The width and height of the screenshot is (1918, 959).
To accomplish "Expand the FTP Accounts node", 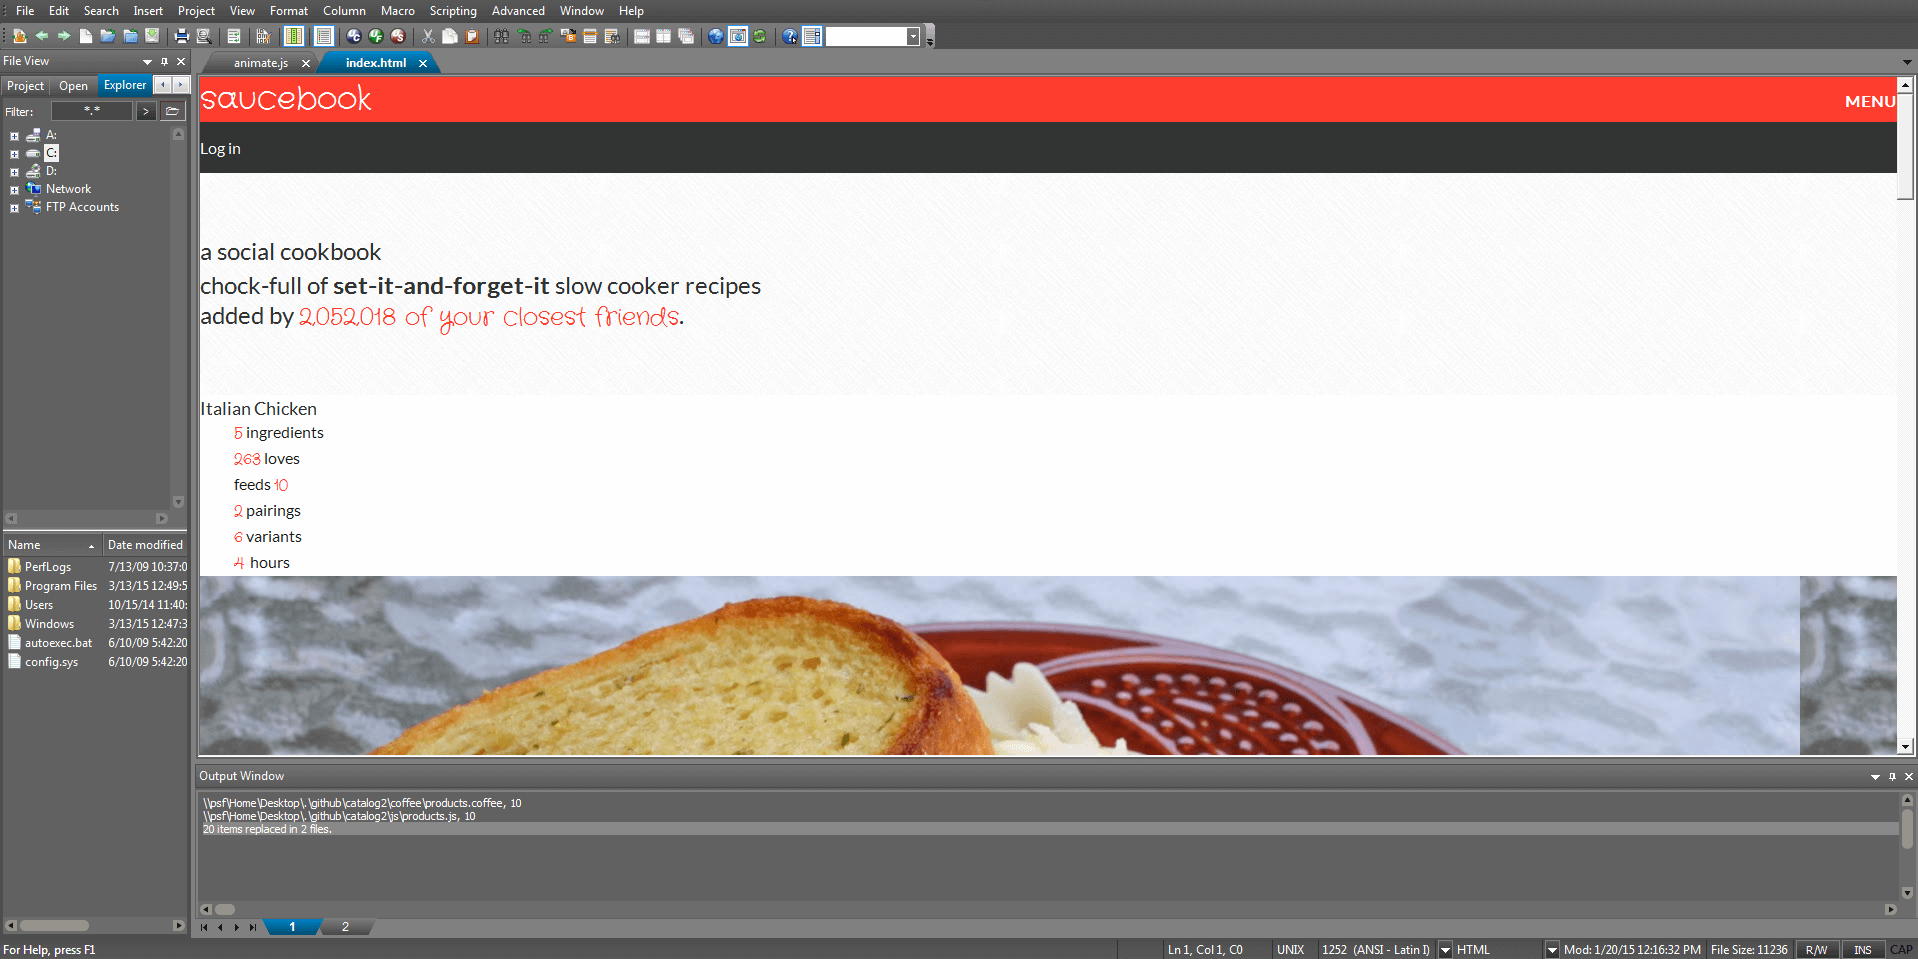I will point(14,208).
